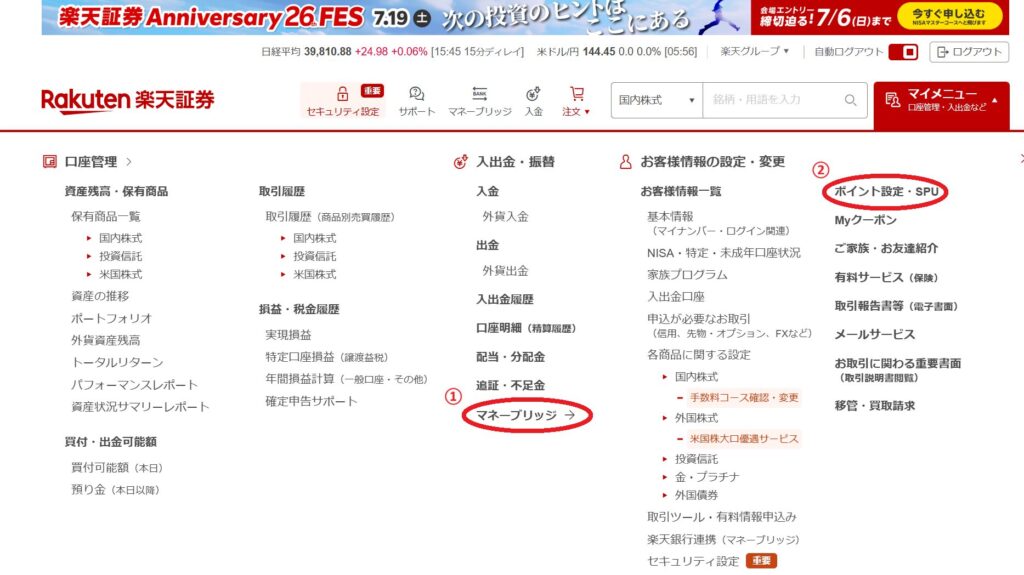The width and height of the screenshot is (1024, 575).
Task: Open 年間損益計算
Action: click(346, 379)
